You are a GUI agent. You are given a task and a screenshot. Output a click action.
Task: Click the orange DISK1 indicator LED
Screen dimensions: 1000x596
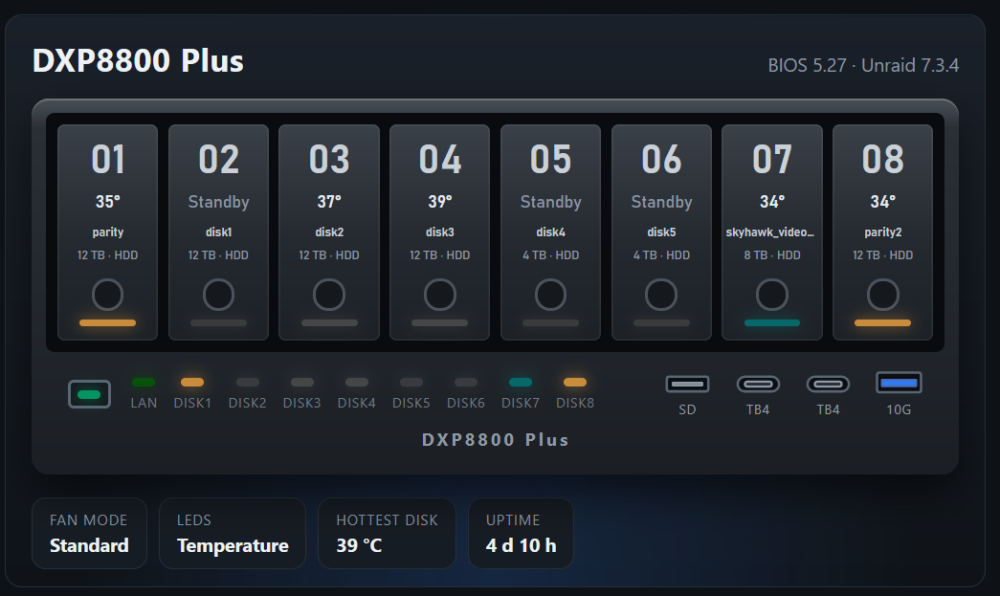coord(192,382)
